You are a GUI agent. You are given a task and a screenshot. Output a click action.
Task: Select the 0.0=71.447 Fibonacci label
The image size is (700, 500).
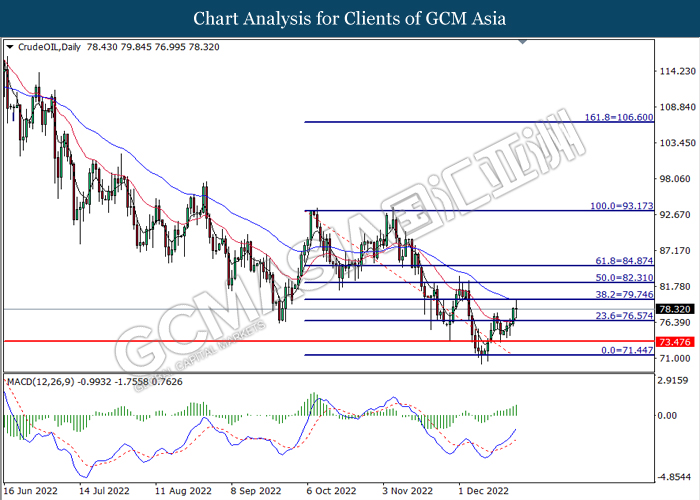click(x=627, y=350)
